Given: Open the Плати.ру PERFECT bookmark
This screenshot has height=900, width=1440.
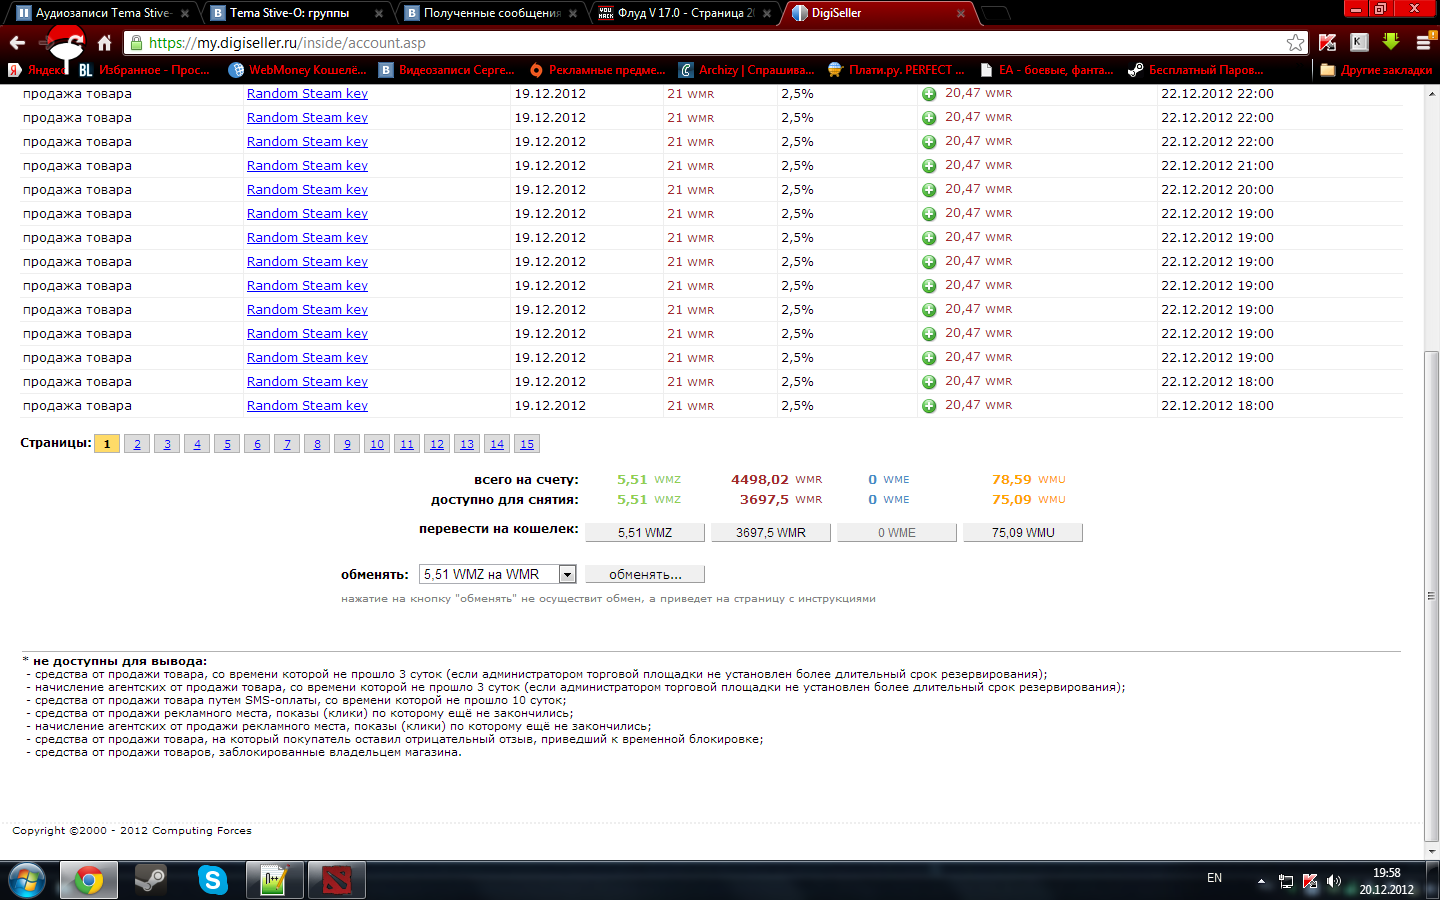Looking at the screenshot, I should (x=897, y=70).
